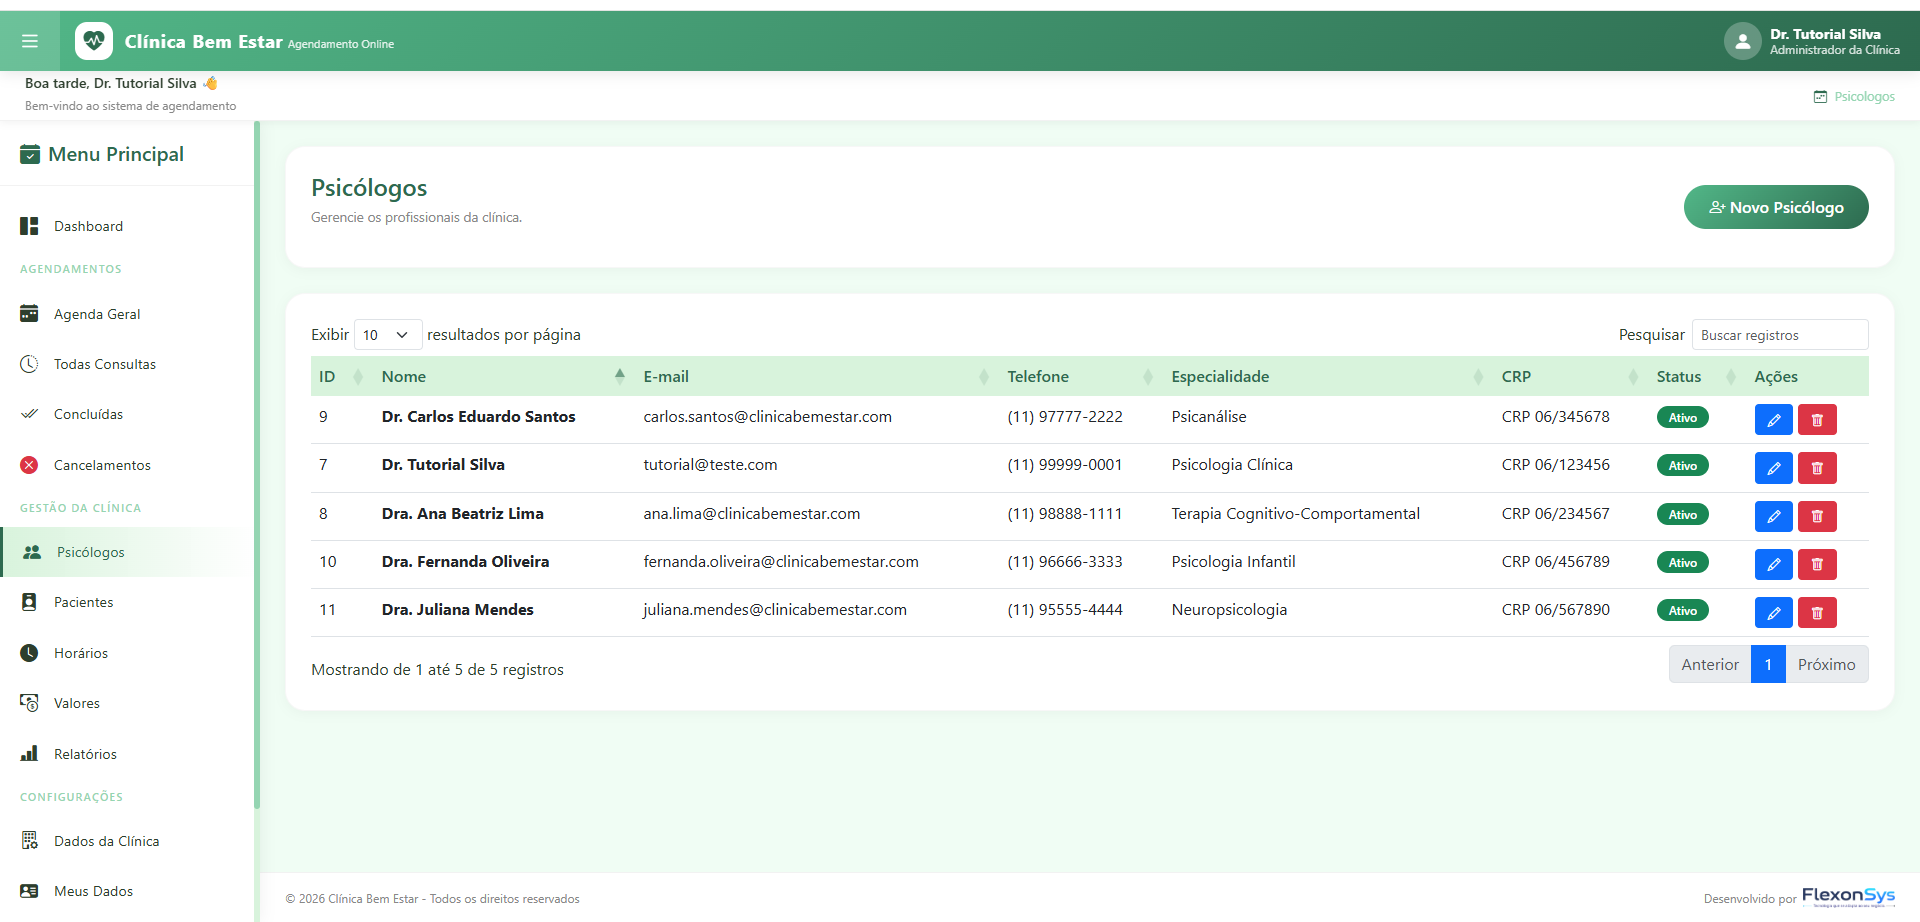Click edit pencil for Dra. Fernanda Oliveira
Viewport: 1920px width, 922px height.
pyautogui.click(x=1773, y=565)
